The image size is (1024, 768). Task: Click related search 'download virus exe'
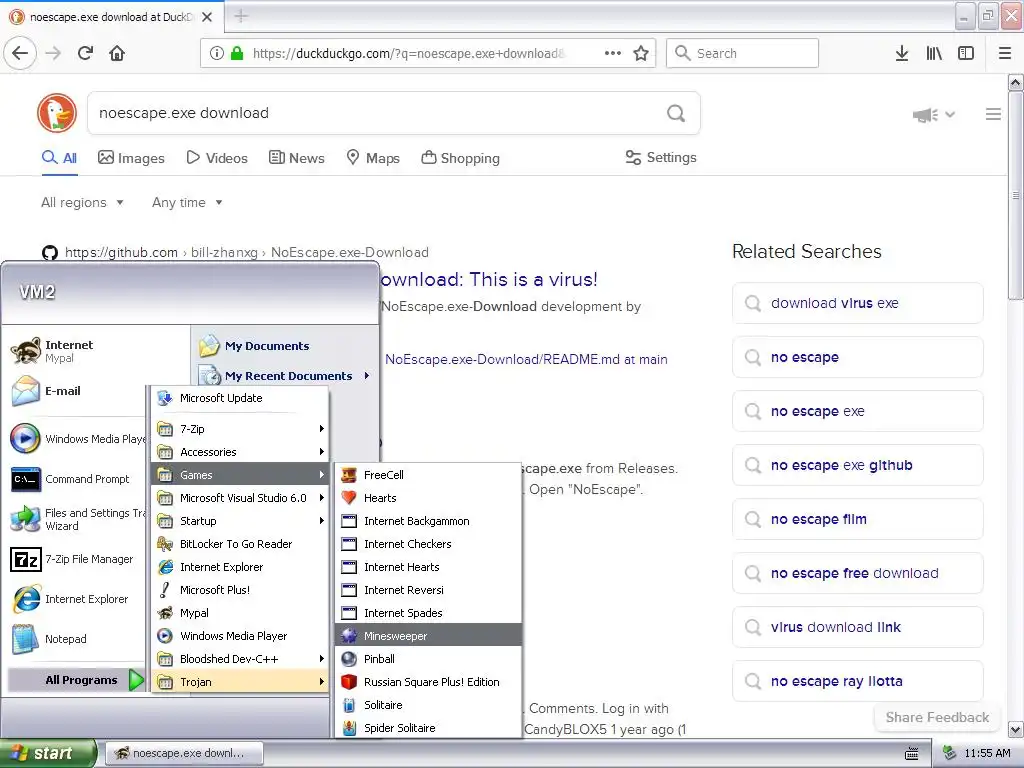(857, 303)
